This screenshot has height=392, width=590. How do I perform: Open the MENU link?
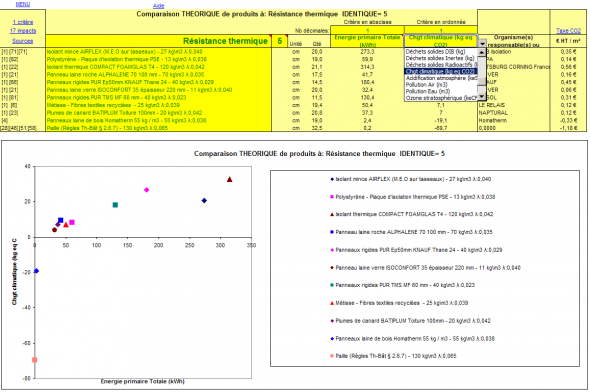pos(23,4)
